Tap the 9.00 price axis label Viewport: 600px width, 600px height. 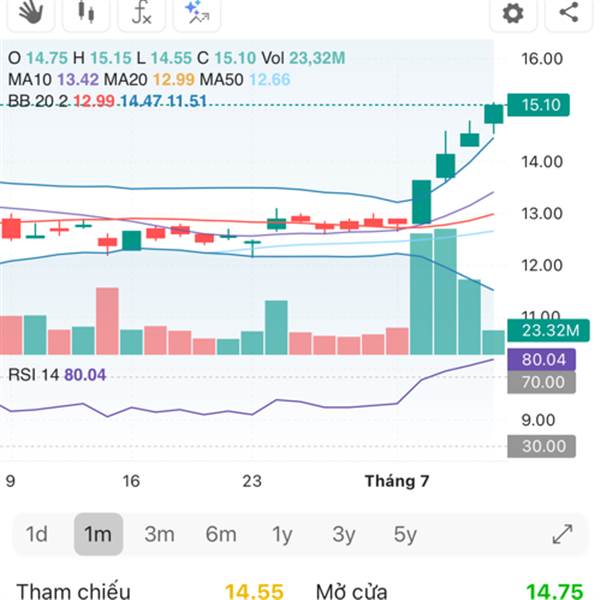point(538,420)
